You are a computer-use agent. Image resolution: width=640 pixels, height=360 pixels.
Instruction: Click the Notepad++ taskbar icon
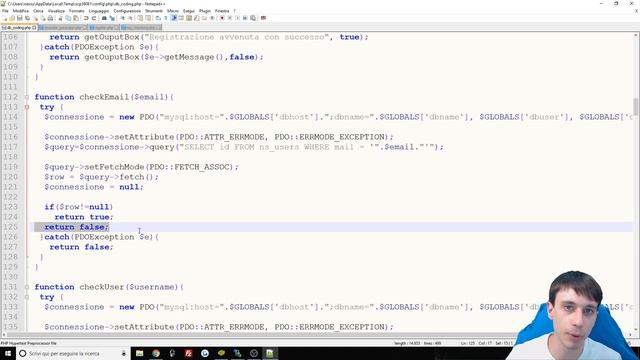pos(270,353)
